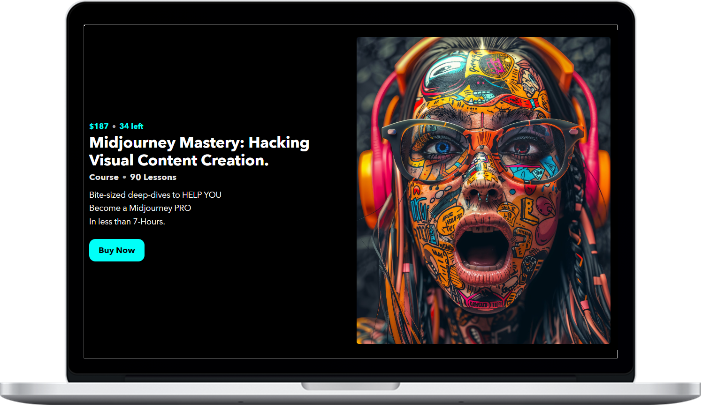701x405 pixels.
Task: Click the $187 price text
Action: click(x=99, y=126)
